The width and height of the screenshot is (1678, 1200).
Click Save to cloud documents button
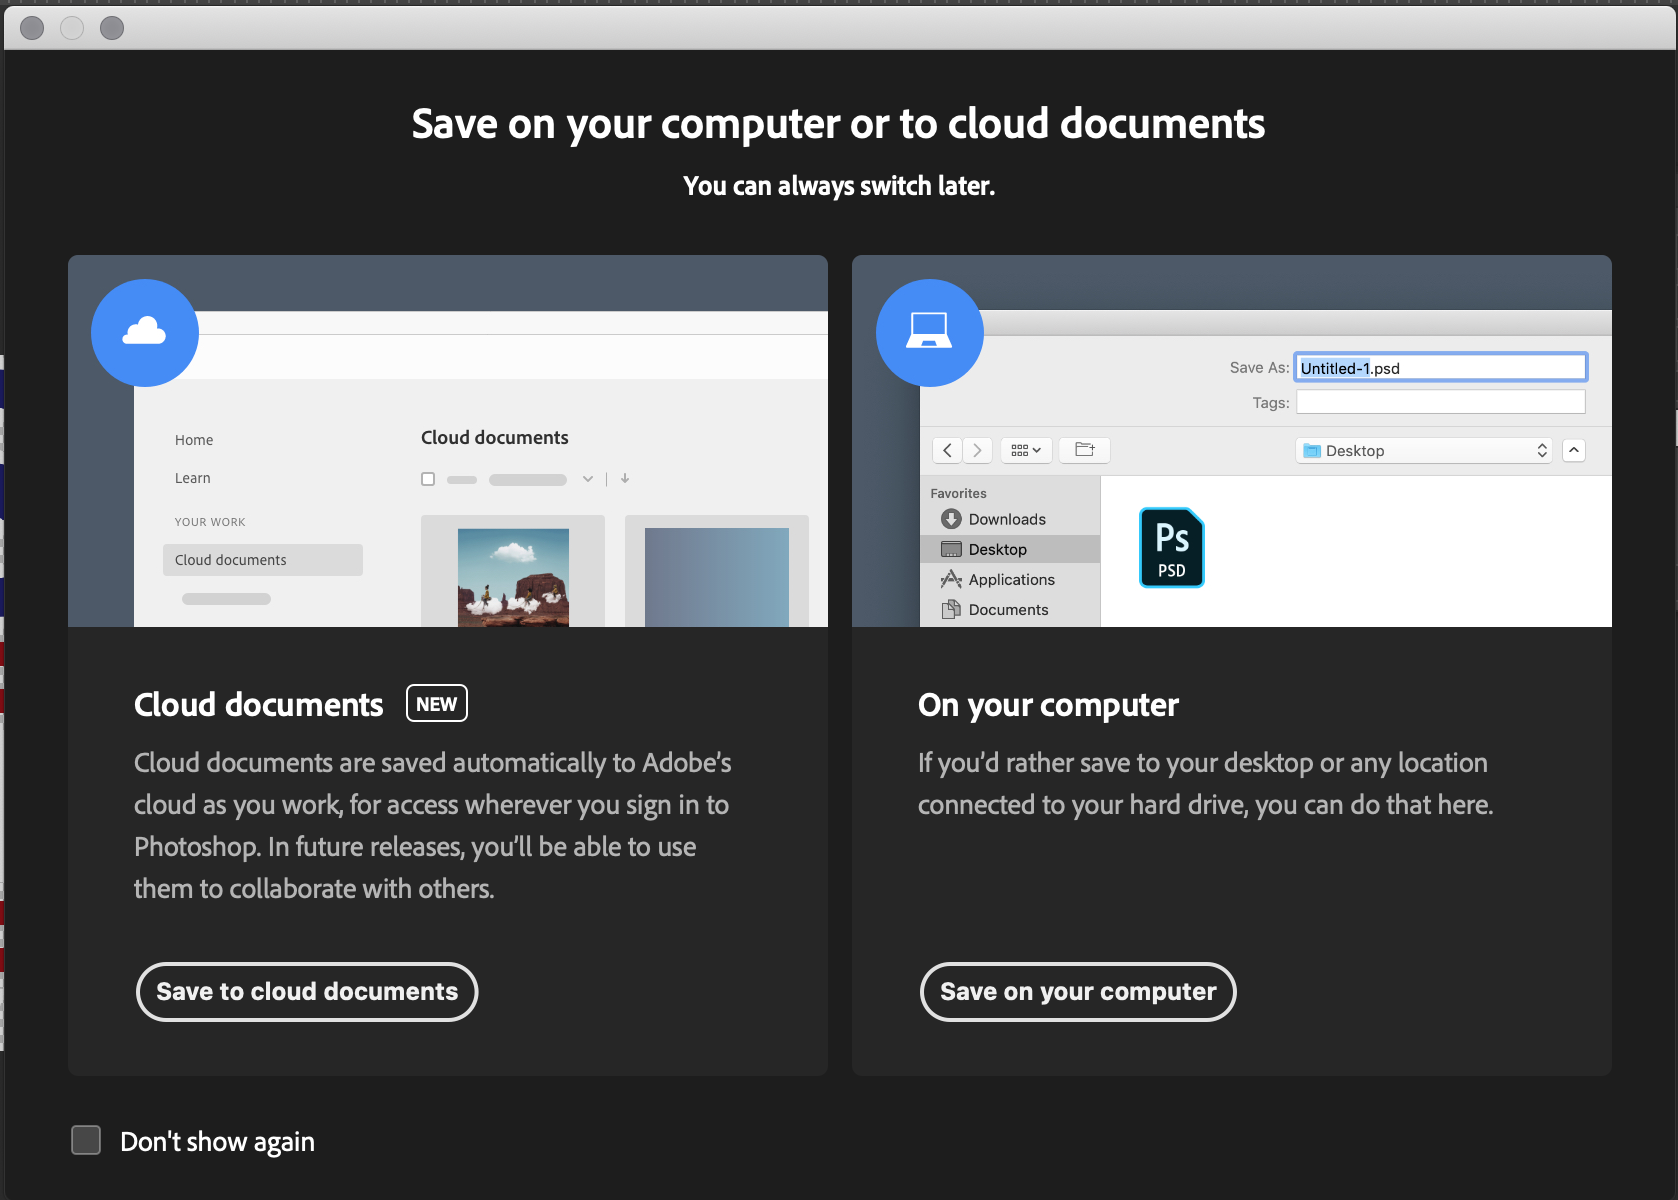tap(307, 992)
